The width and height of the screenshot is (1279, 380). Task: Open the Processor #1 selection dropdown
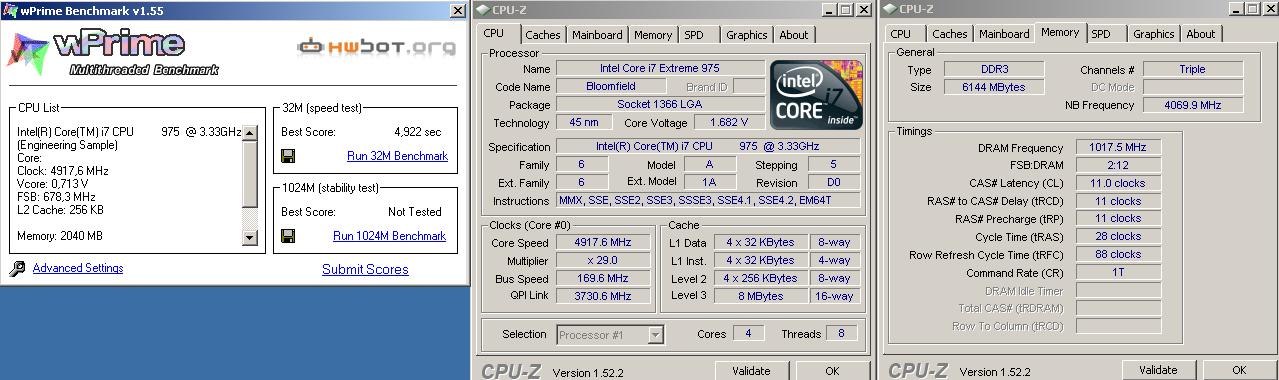(655, 335)
